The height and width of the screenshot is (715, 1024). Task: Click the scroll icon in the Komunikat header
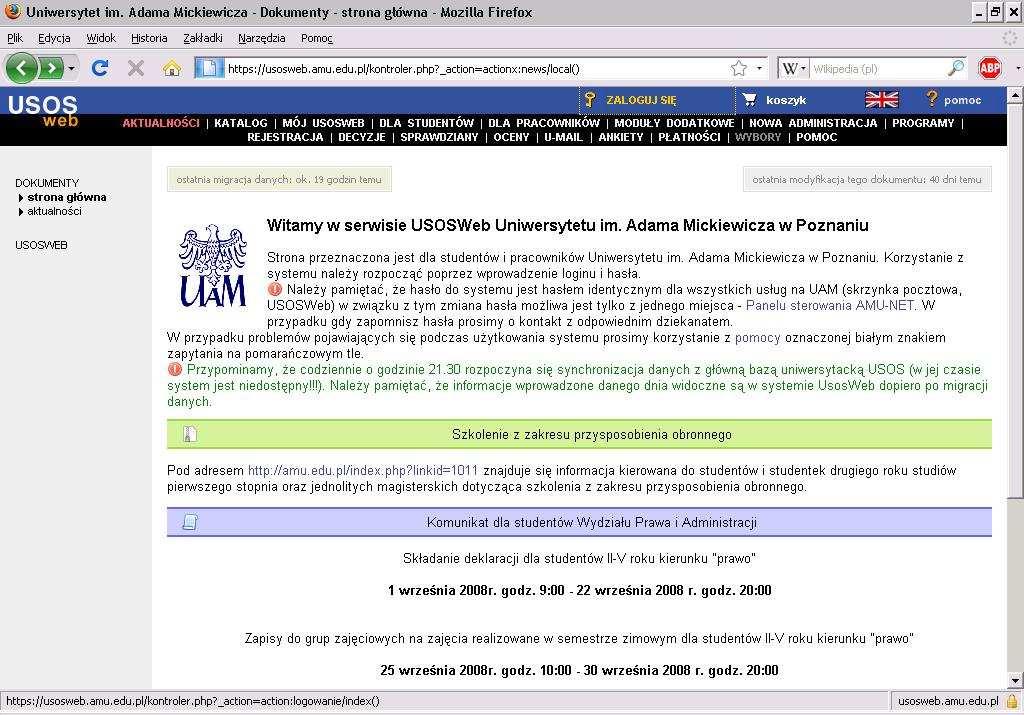click(190, 522)
